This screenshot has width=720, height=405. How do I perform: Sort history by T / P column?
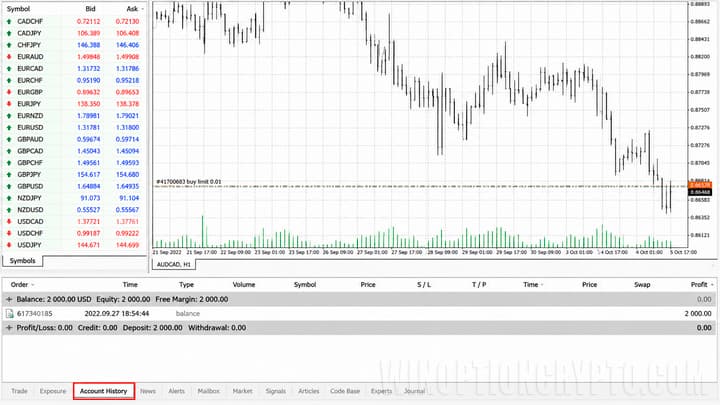pos(479,285)
